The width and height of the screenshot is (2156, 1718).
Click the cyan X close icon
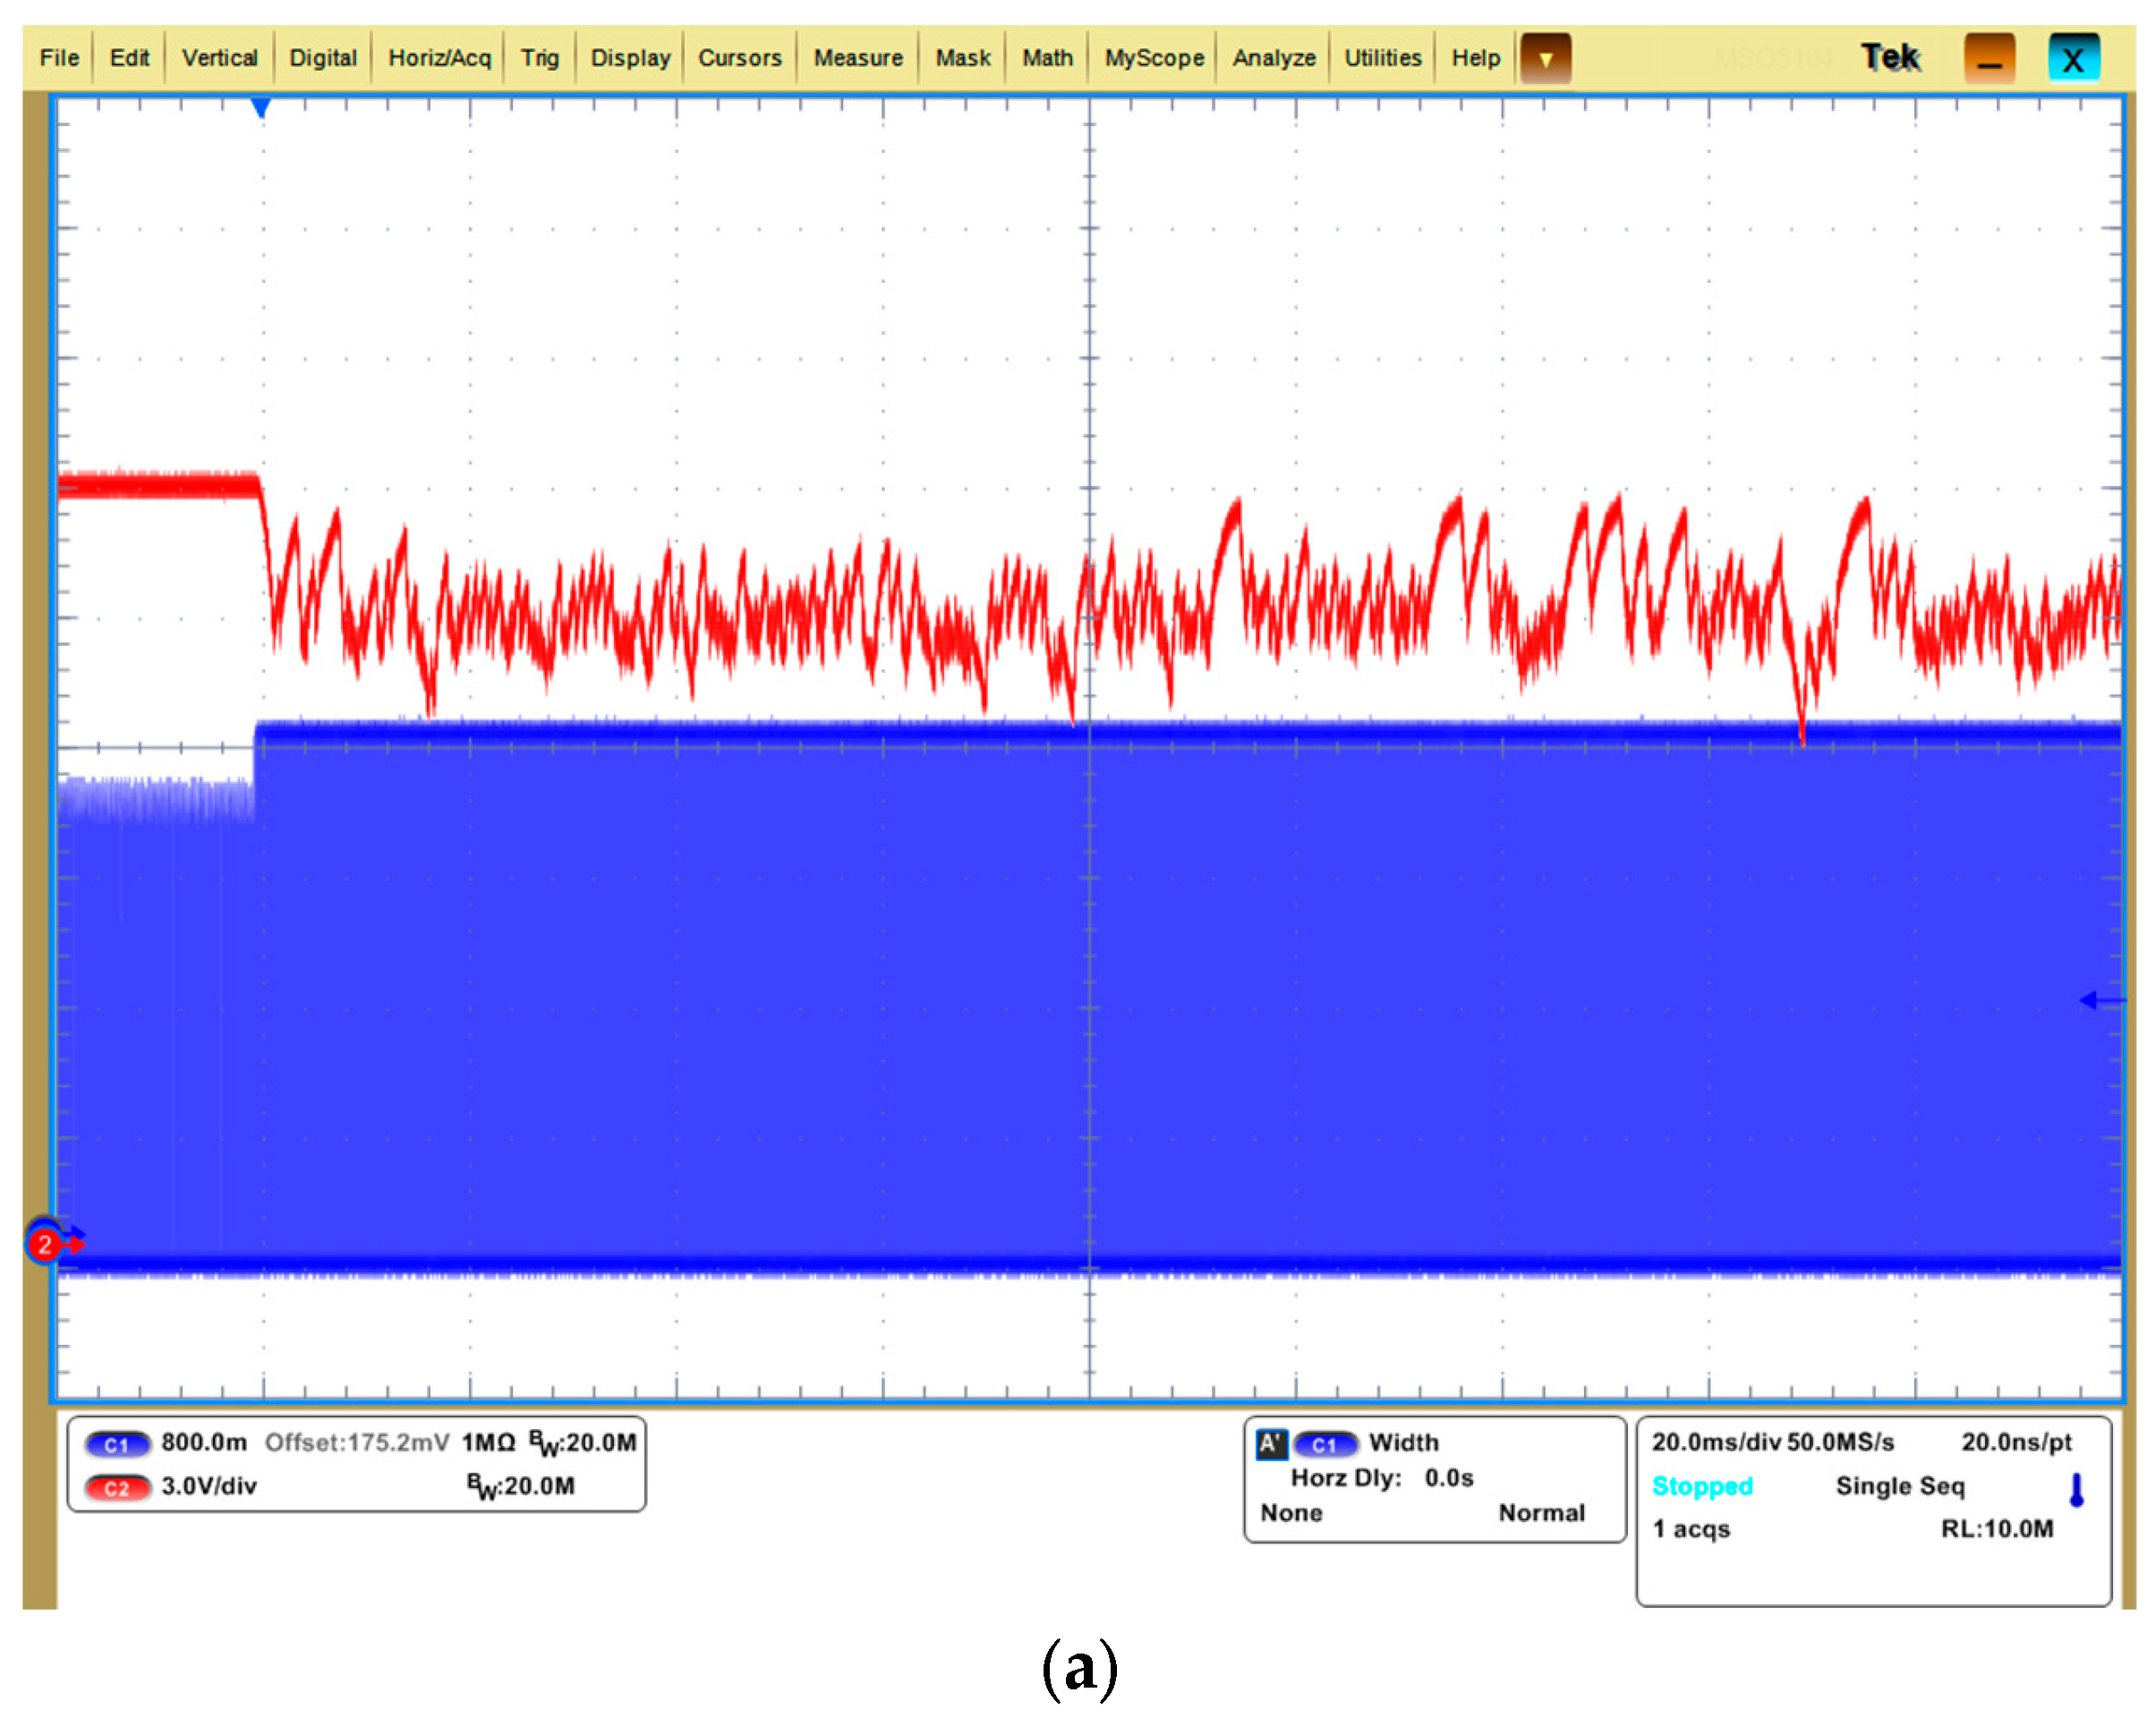pyautogui.click(x=2072, y=59)
